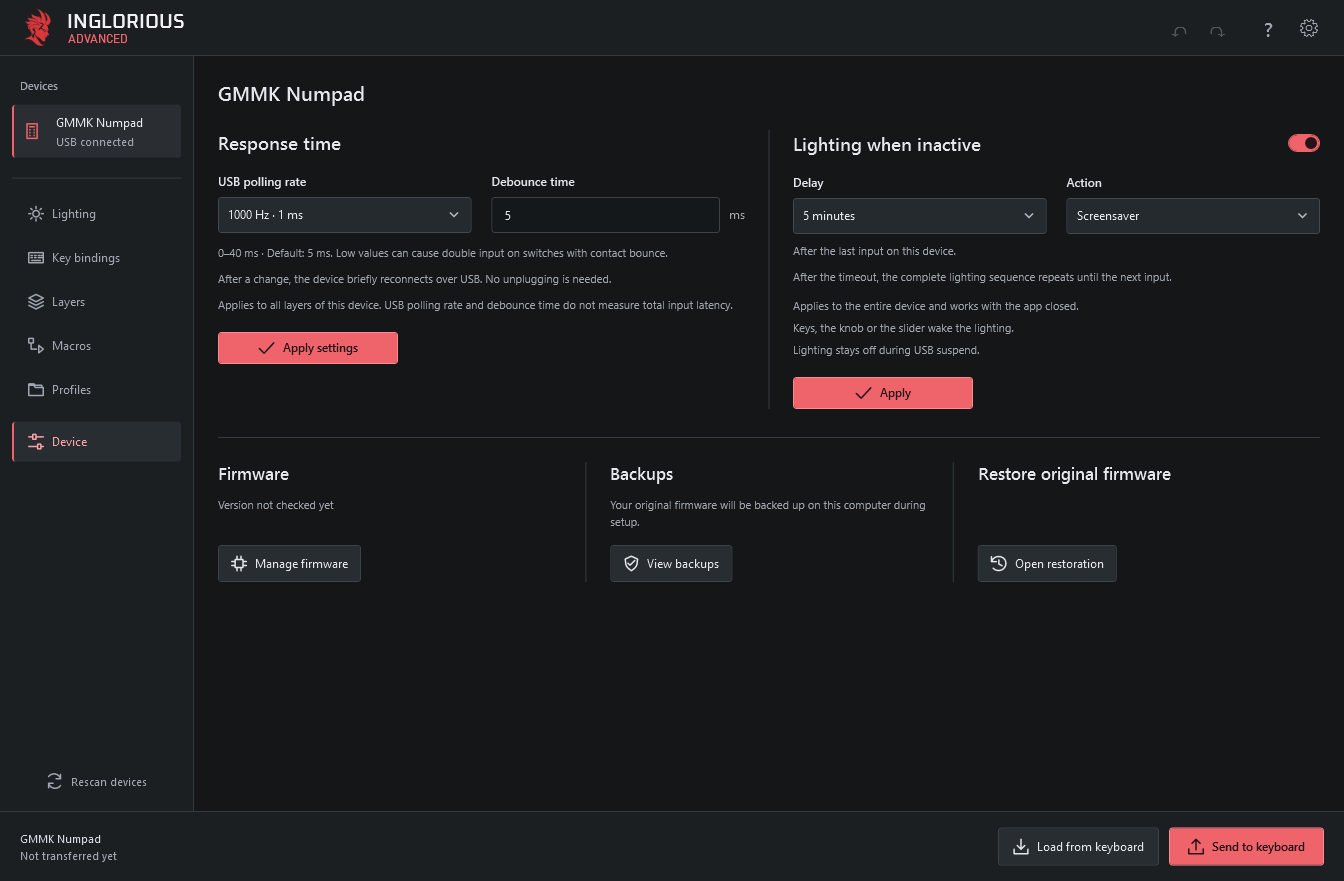This screenshot has height=881, width=1344.
Task: Click the history icon on Open restoration
Action: [999, 564]
